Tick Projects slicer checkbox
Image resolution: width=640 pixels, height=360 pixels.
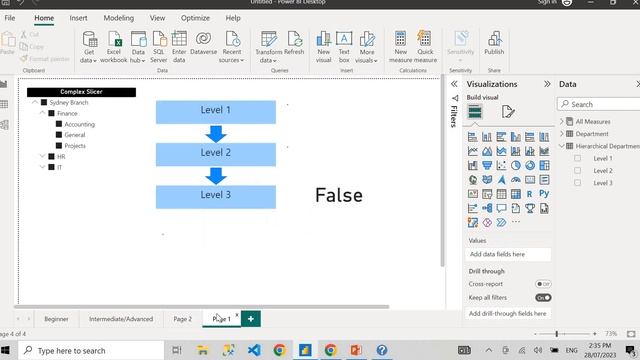59,146
